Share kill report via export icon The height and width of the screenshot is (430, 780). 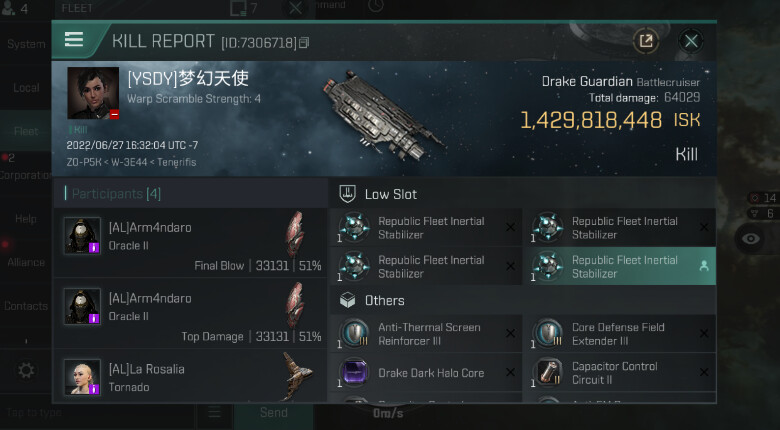pyautogui.click(x=646, y=41)
